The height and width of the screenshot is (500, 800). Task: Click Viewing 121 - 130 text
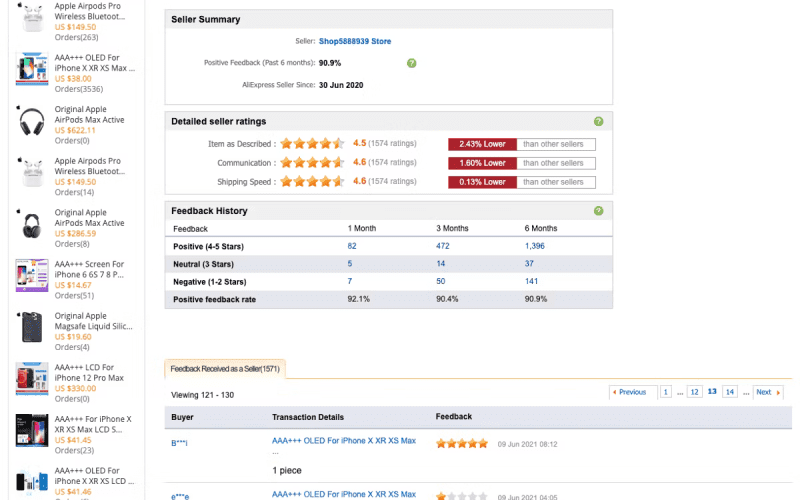(203, 395)
